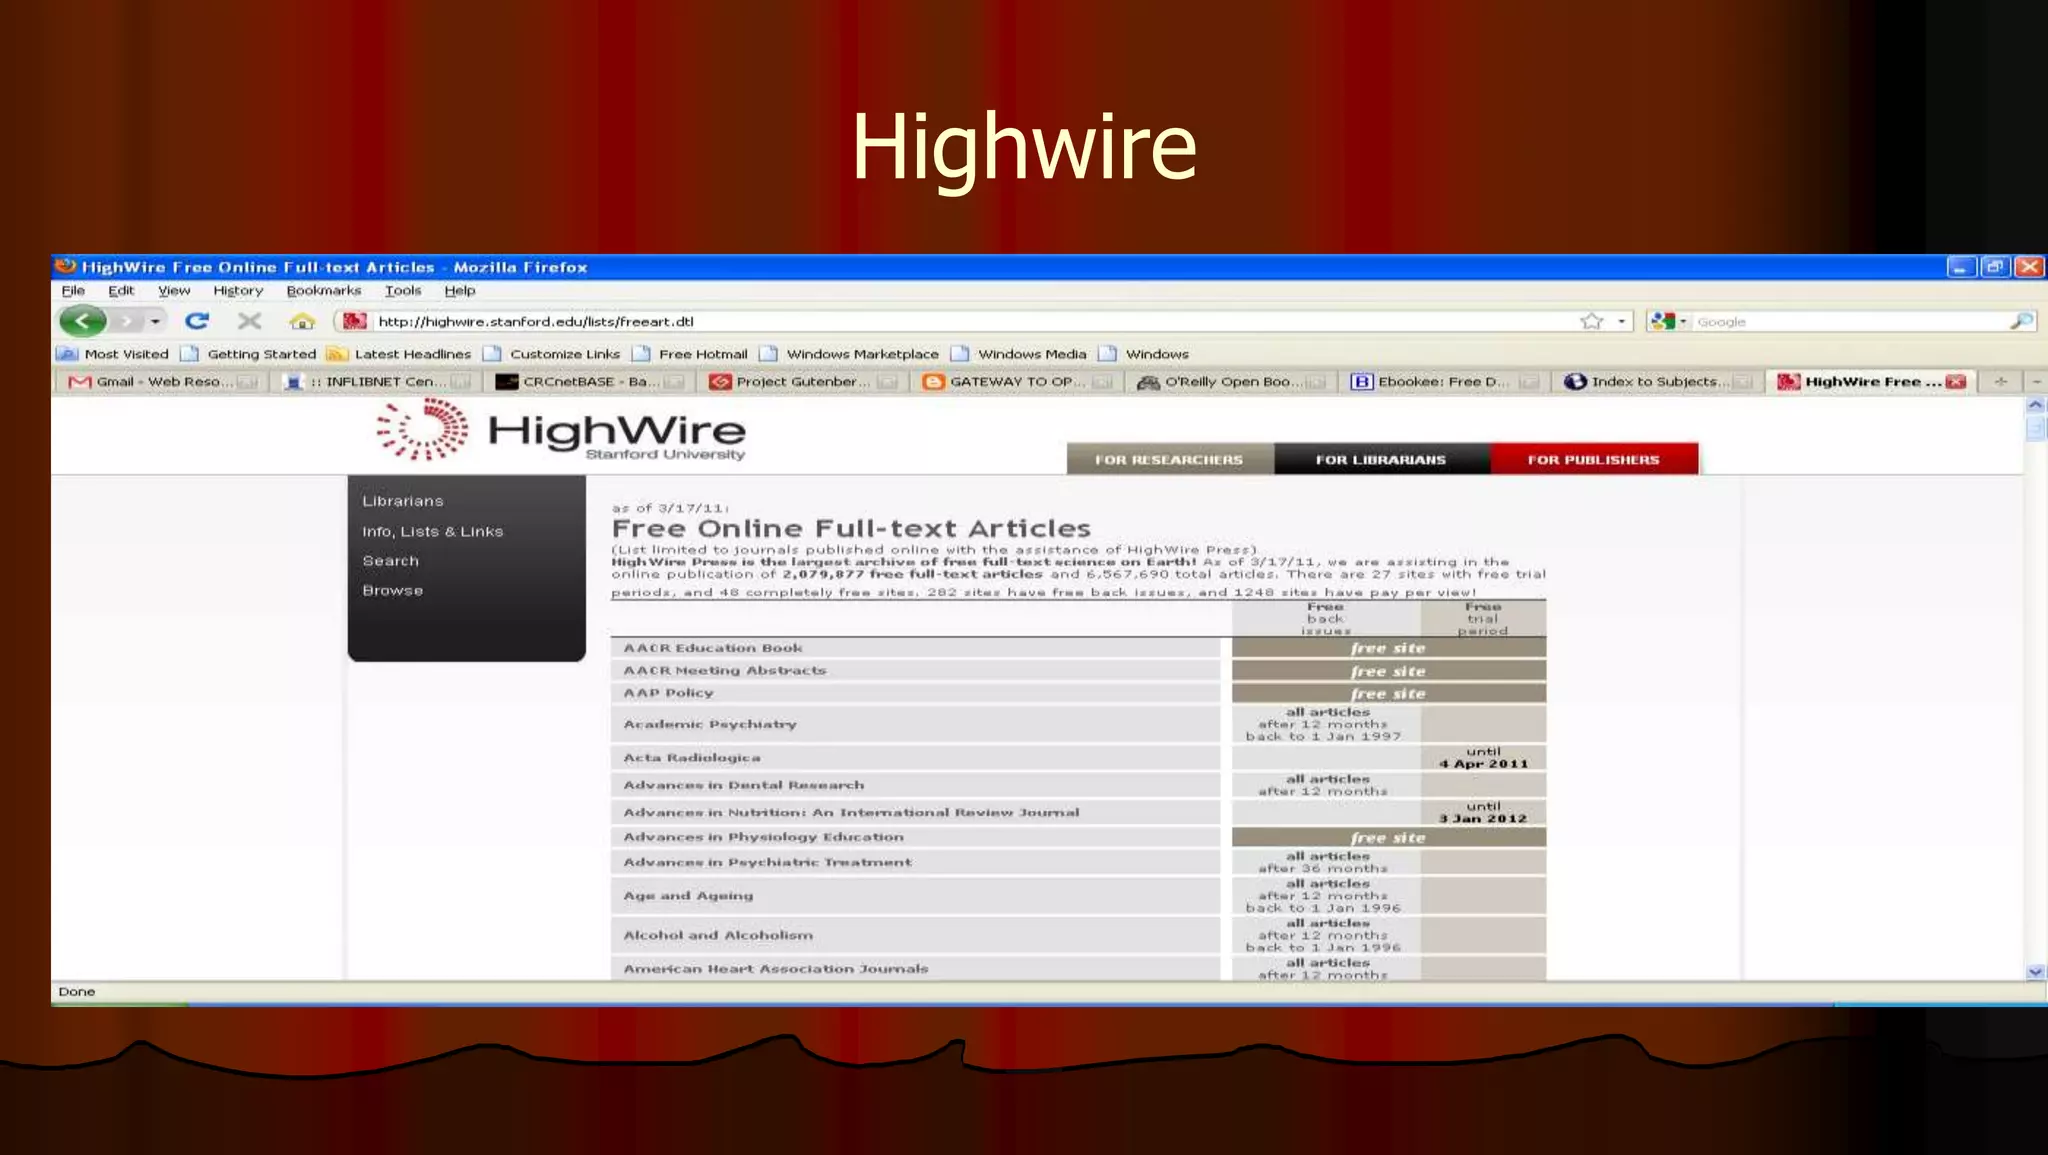
Task: Switch to the INFLIBNET Cen tab
Action: click(x=376, y=382)
